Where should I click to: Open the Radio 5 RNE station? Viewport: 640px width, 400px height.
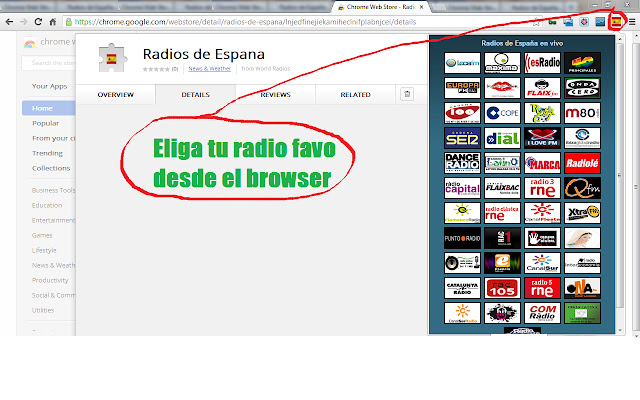point(542,288)
